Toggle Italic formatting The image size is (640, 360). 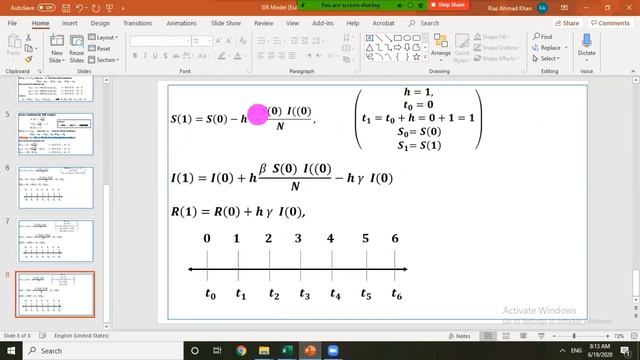tap(145, 56)
